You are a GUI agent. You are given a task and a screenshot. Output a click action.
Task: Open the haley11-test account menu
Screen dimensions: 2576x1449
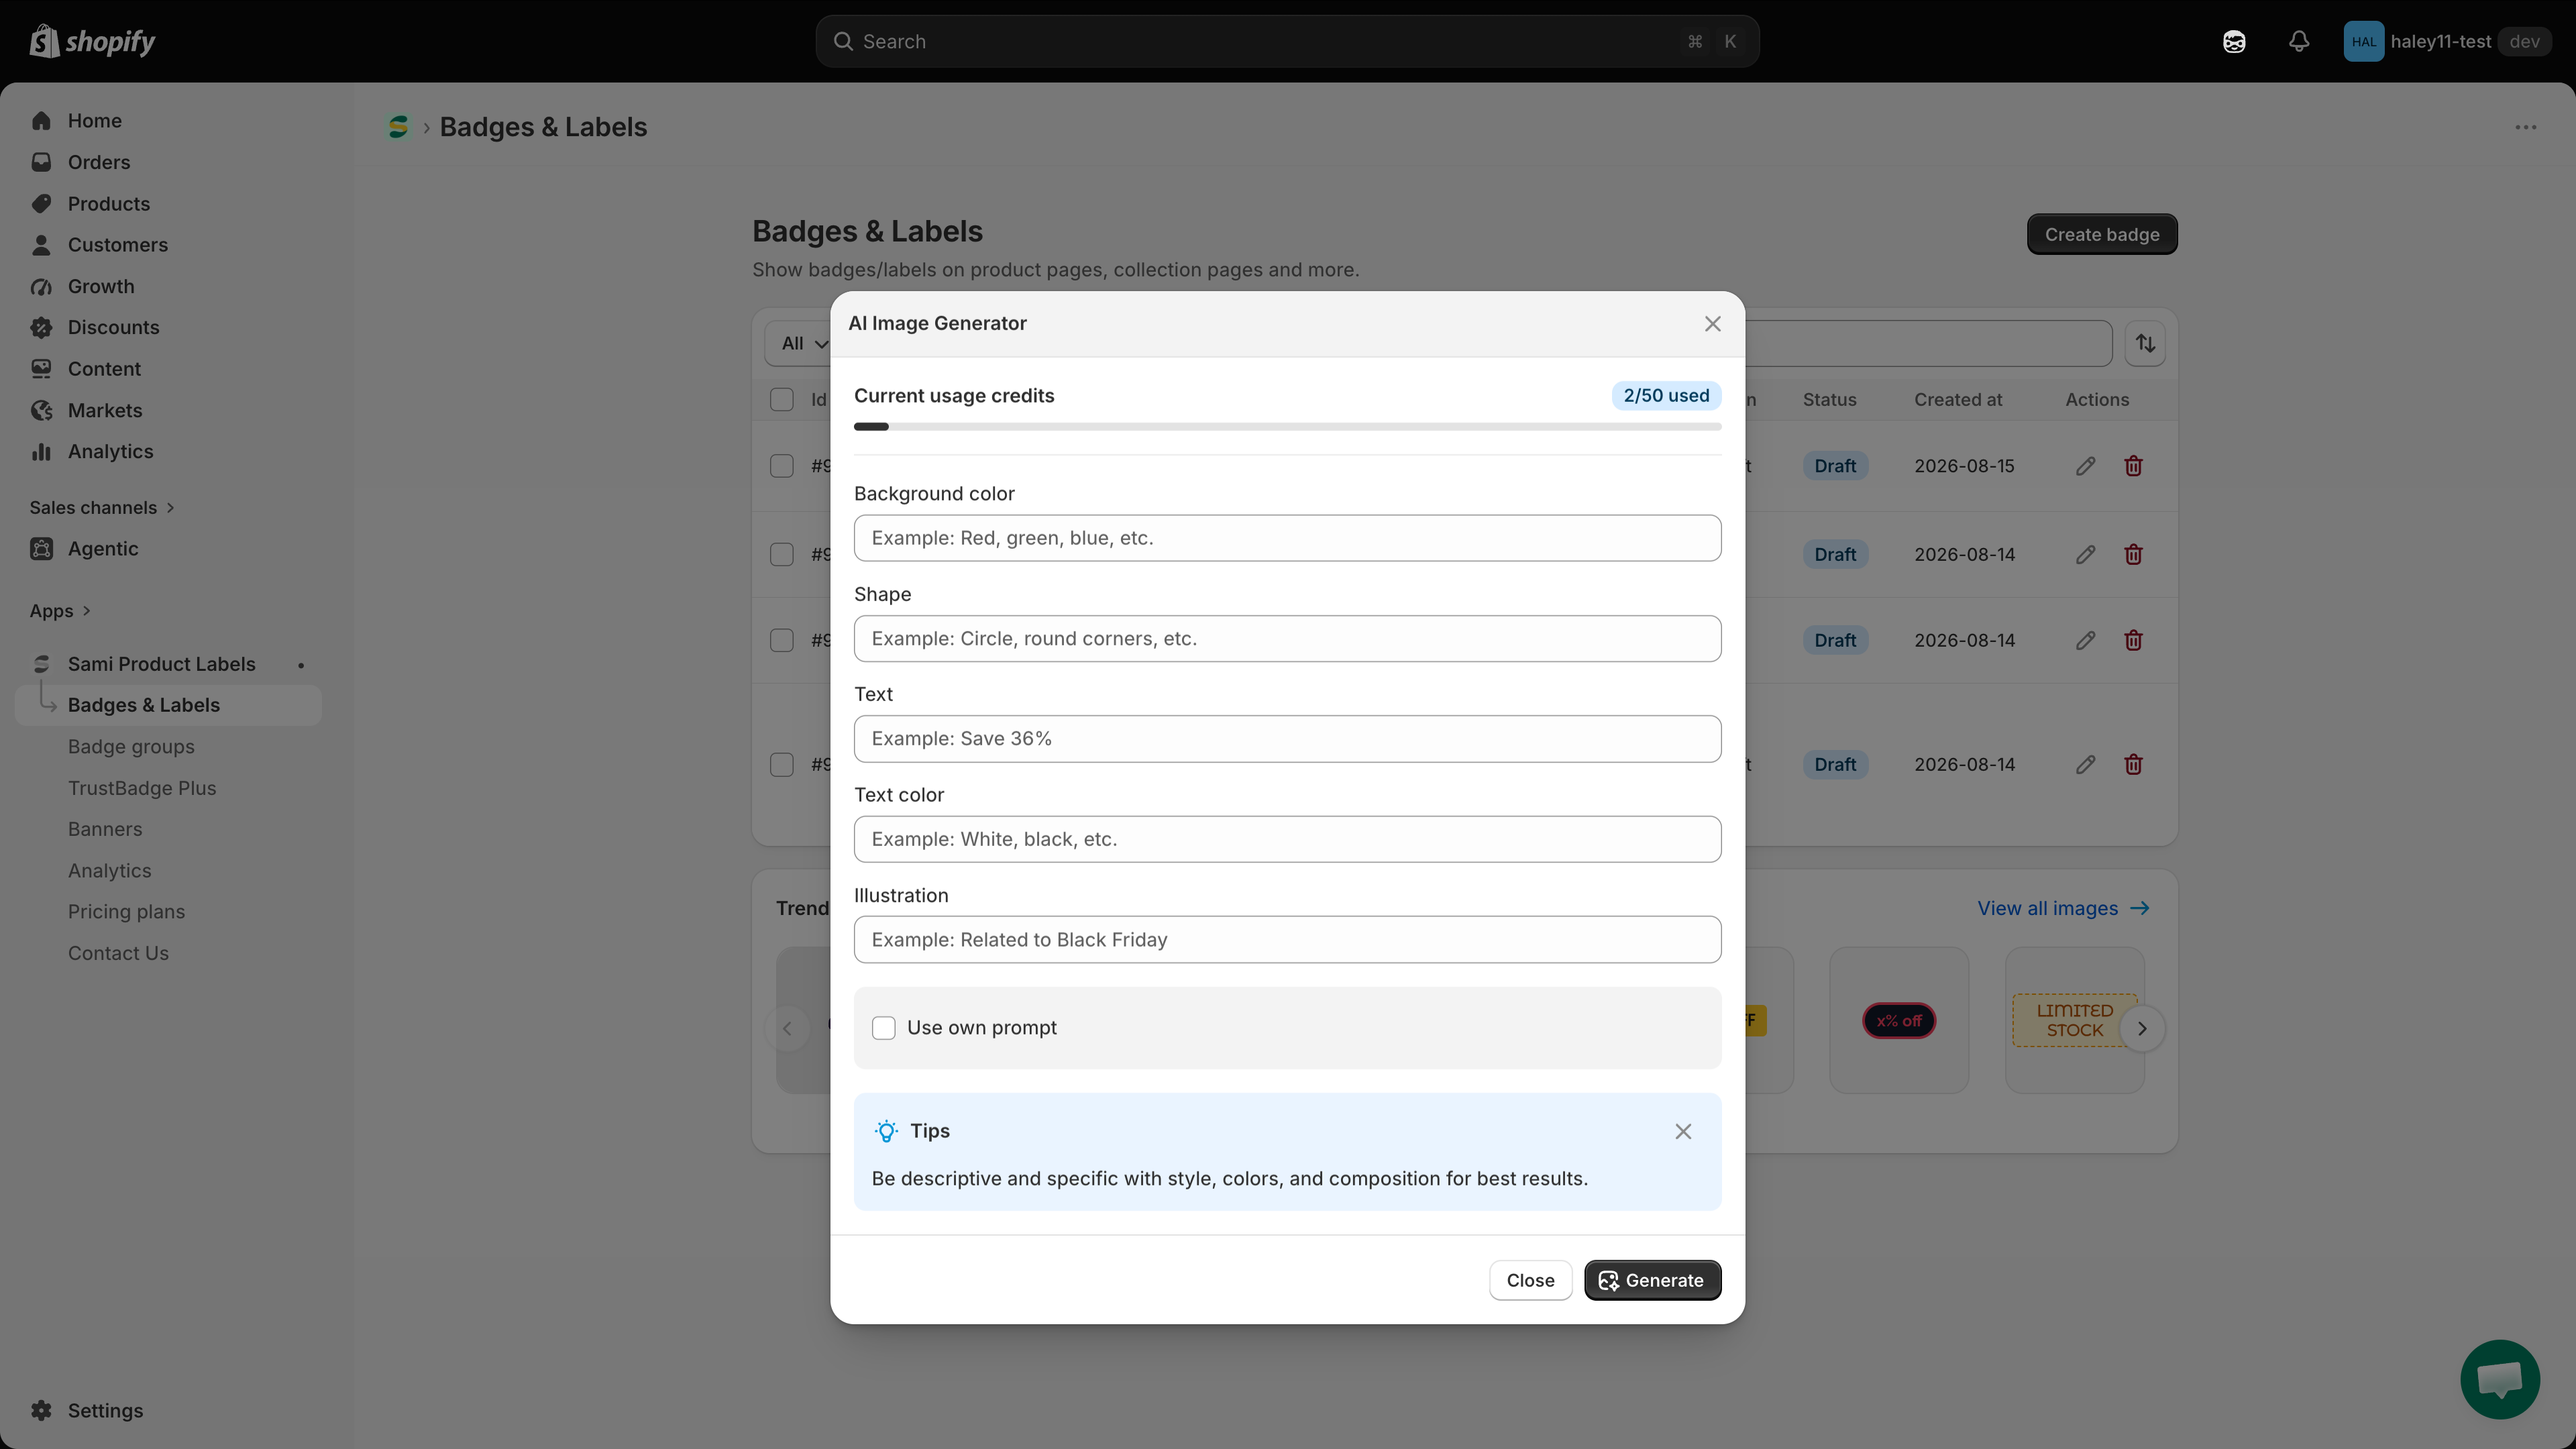[x=2447, y=41]
